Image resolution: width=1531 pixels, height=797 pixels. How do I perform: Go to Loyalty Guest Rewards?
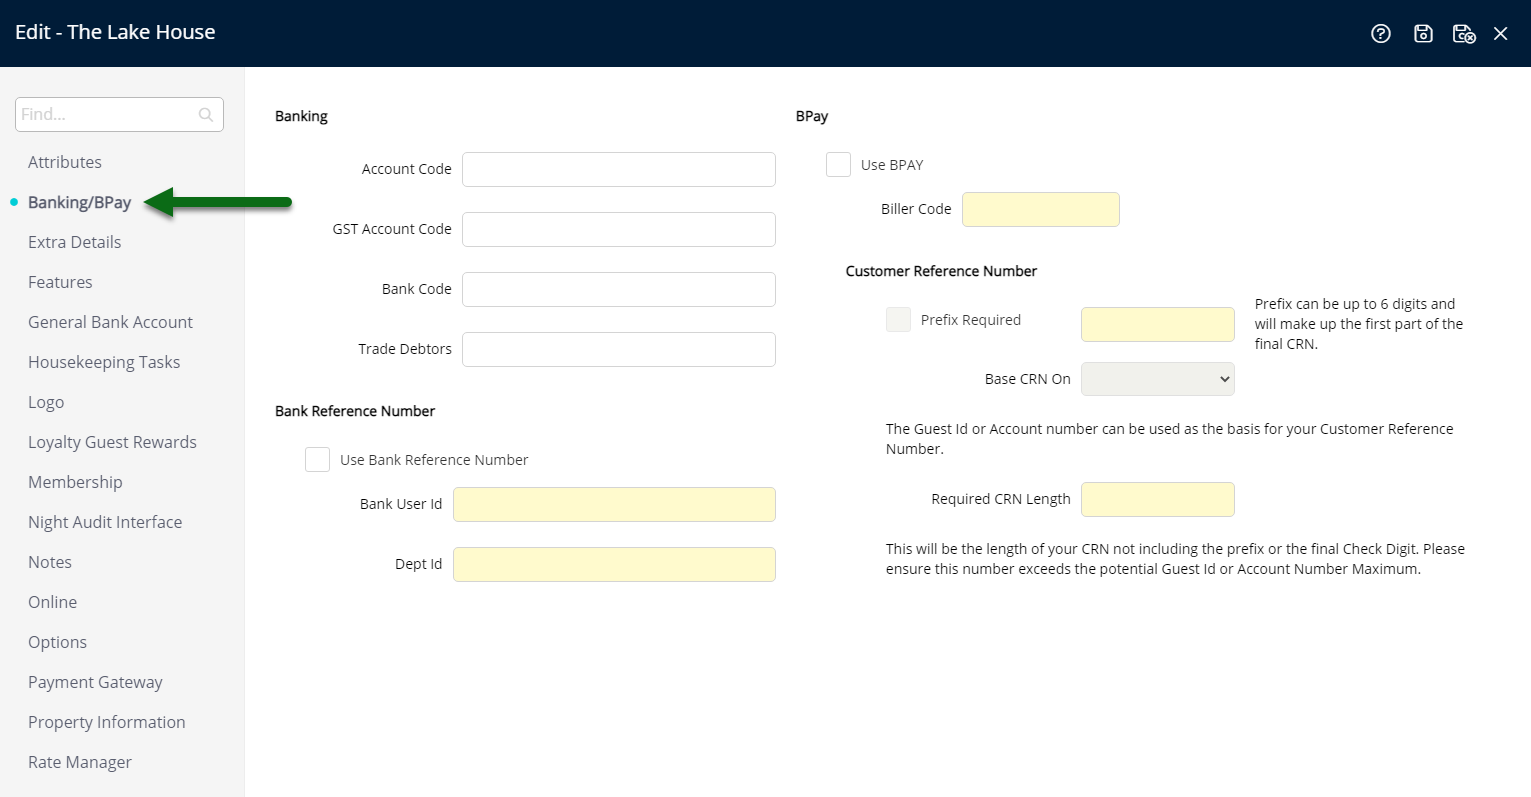click(x=112, y=442)
